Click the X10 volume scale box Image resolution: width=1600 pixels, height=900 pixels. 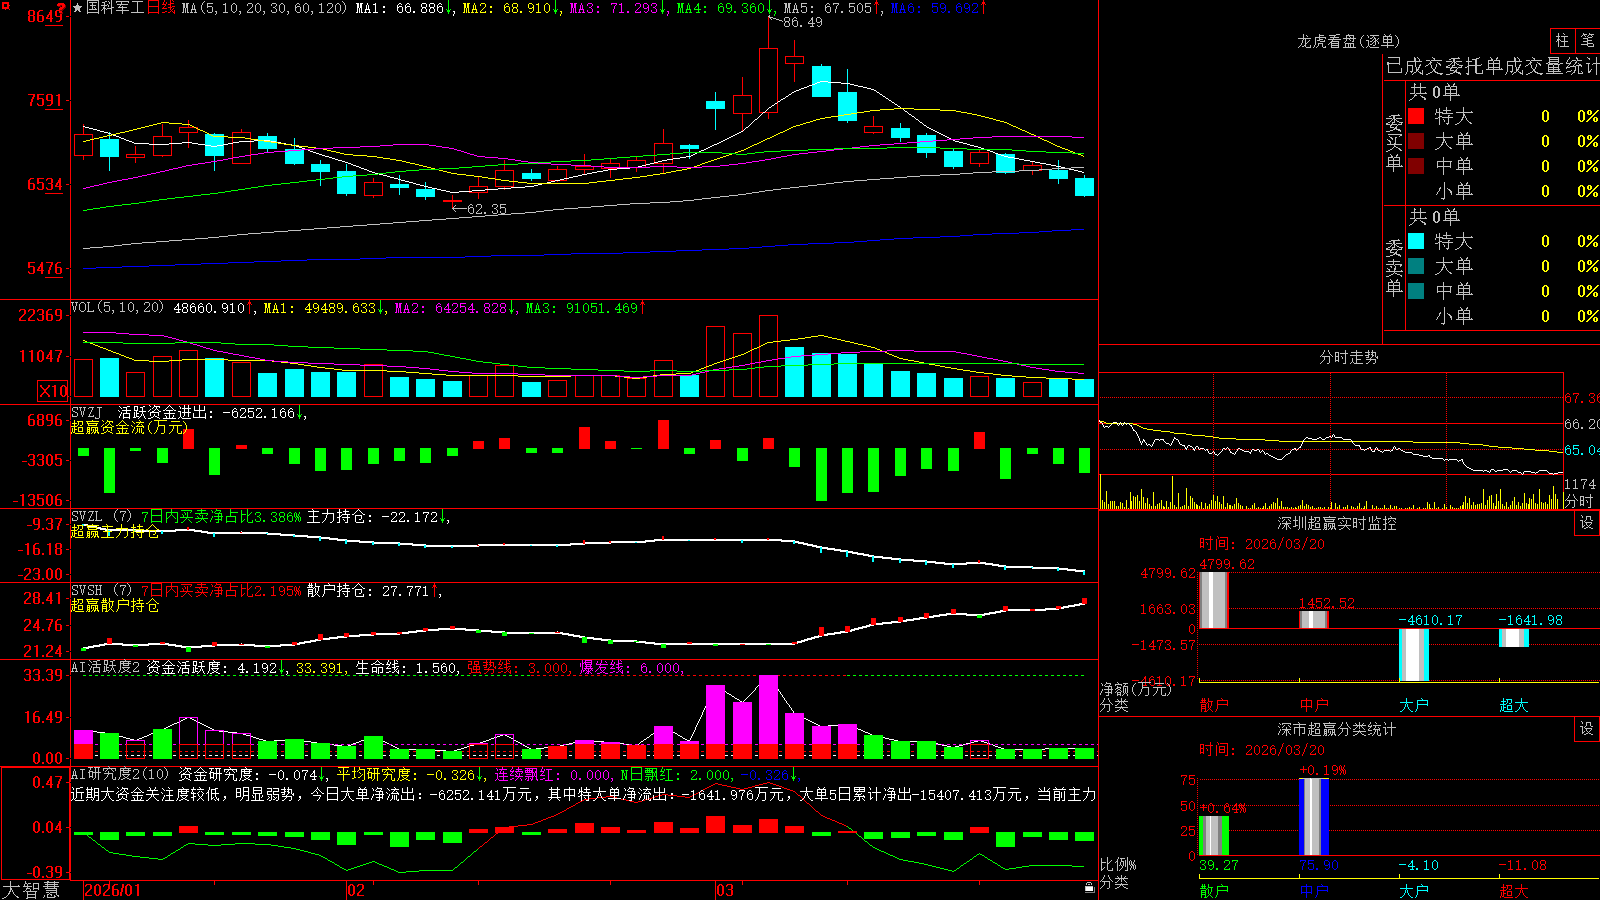tap(53, 391)
